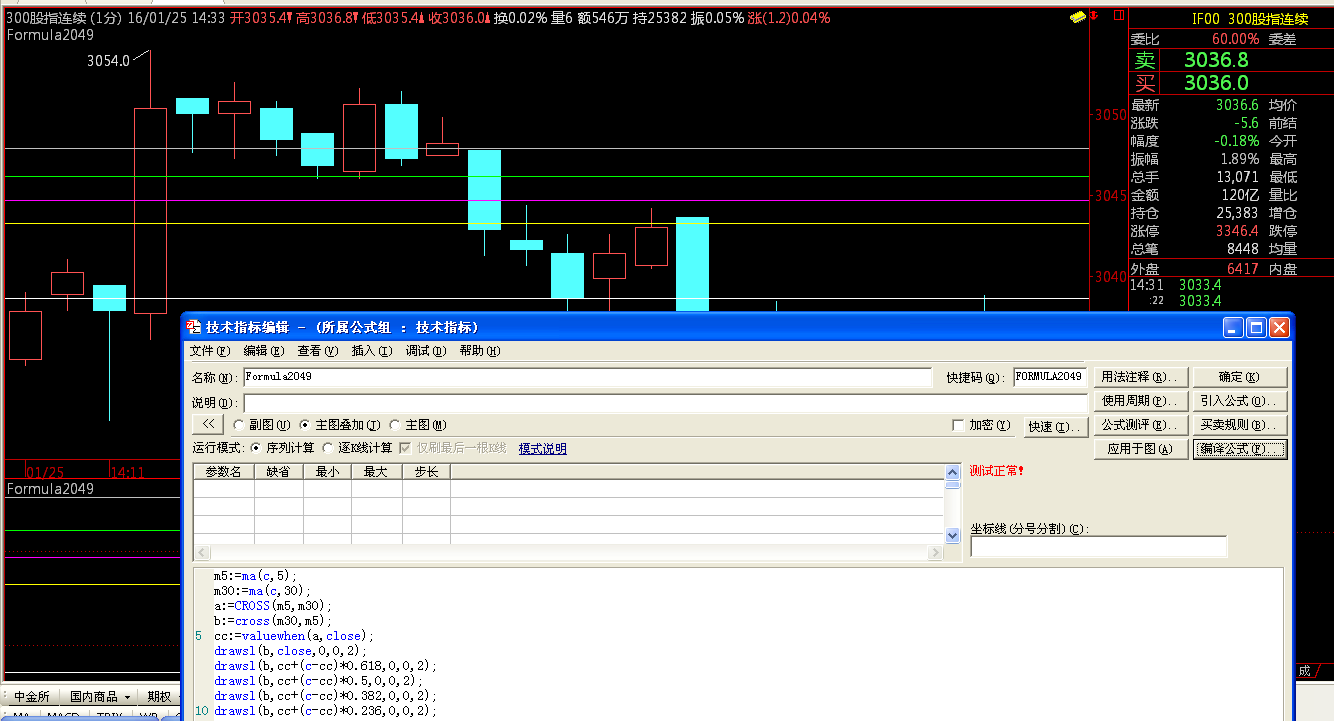Select 逐K线计算 run mode
Screen dimensions: 1334x721
pyautogui.click(x=328, y=448)
